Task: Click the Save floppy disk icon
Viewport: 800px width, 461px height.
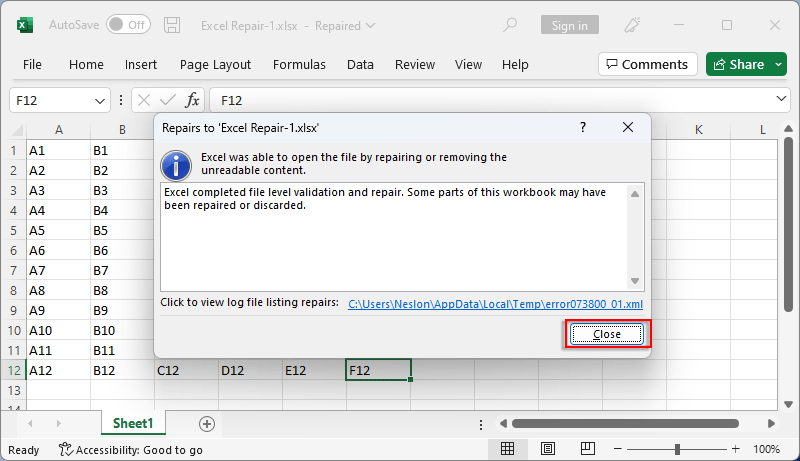Action: pos(172,25)
